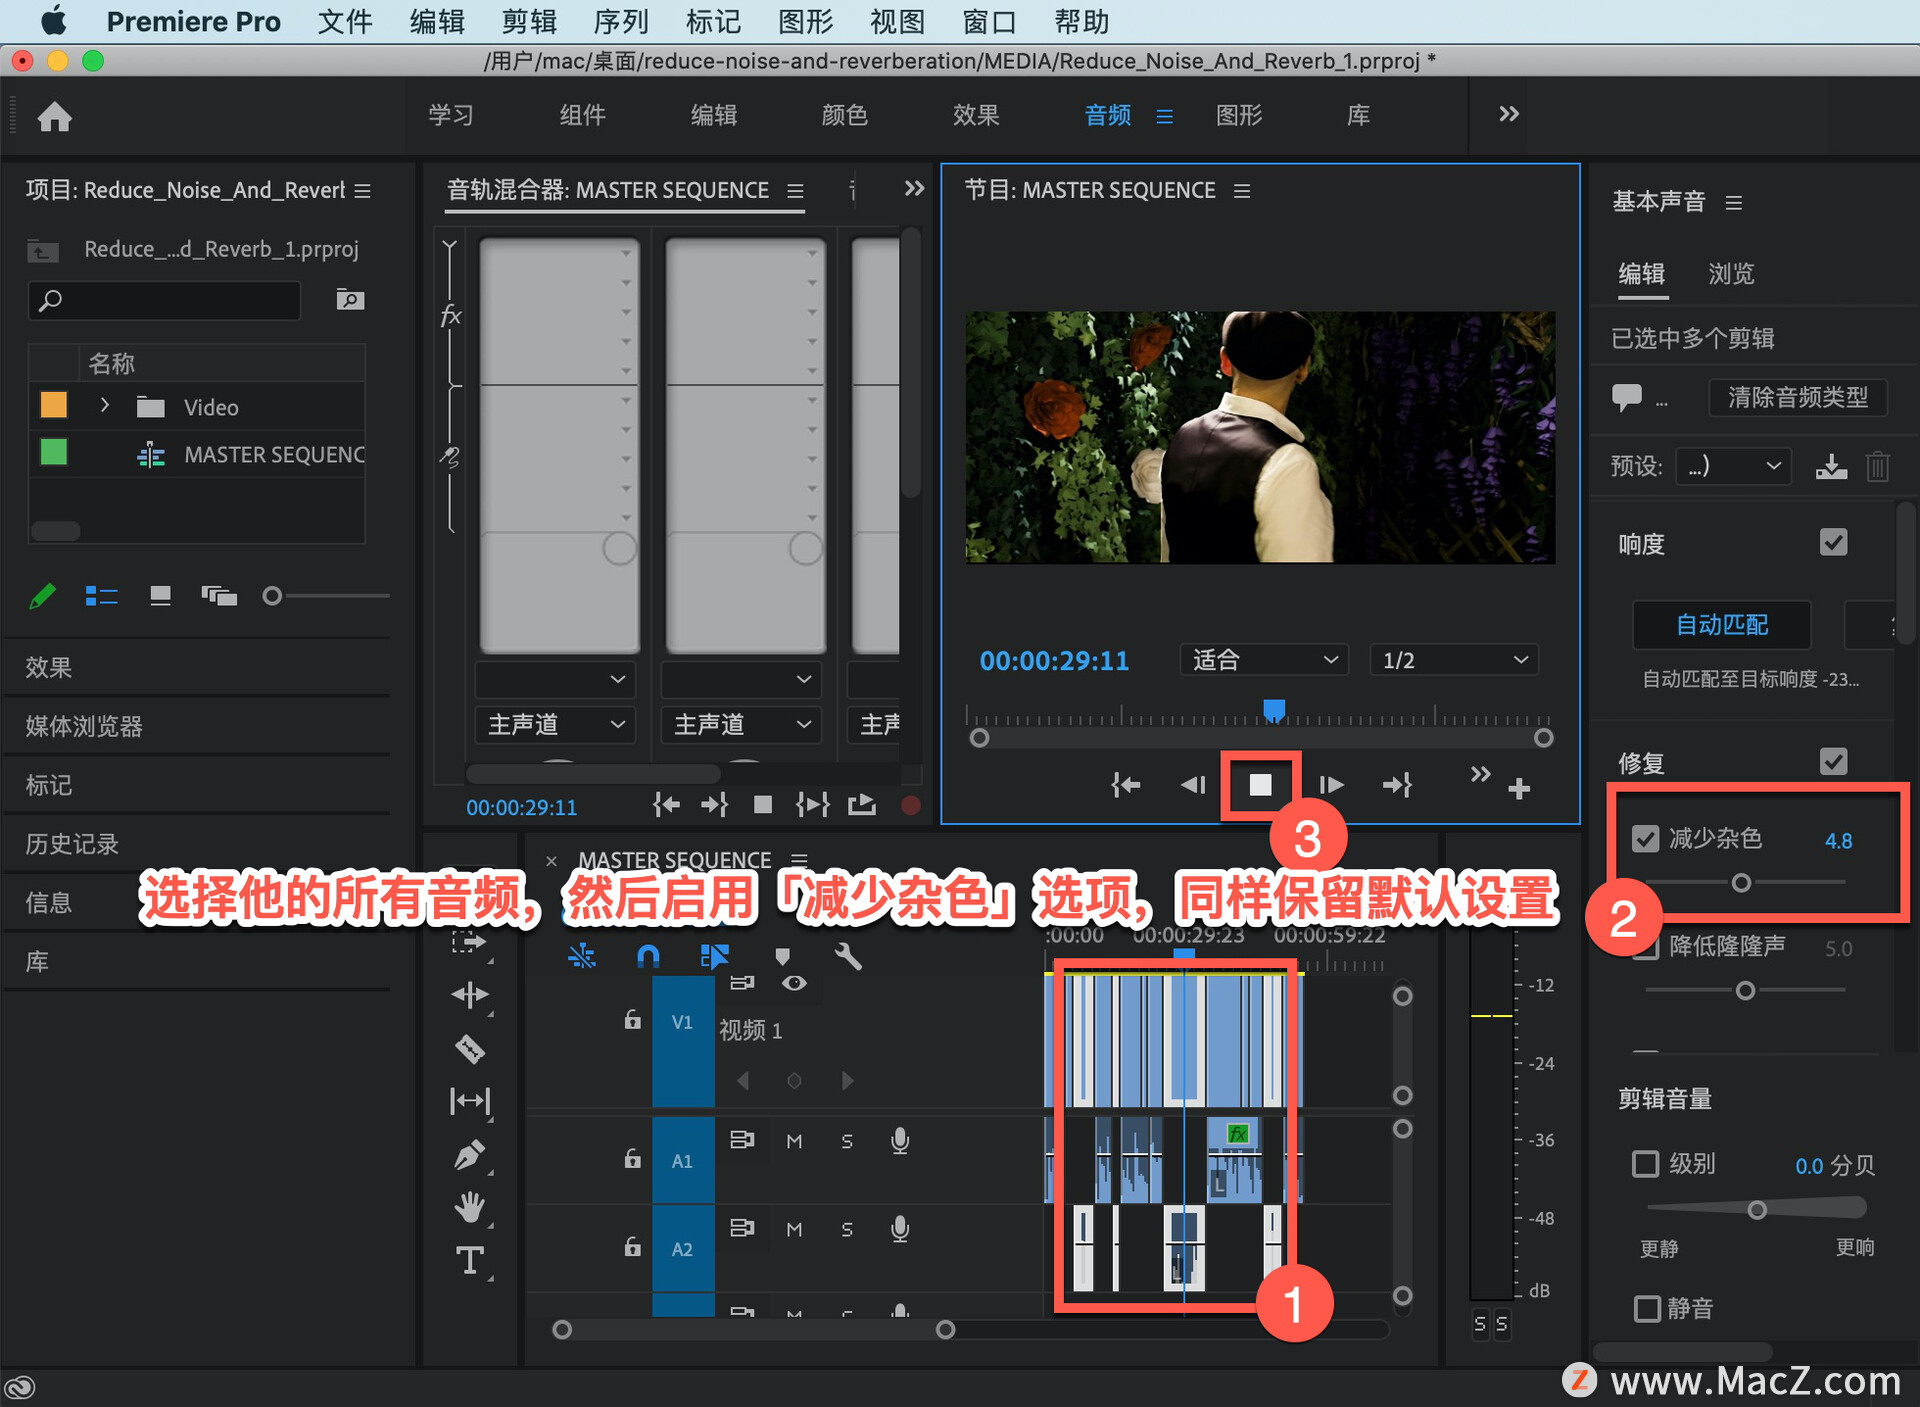The width and height of the screenshot is (1920, 1407).
Task: Click find-in-bin folder search icon
Action: tap(349, 299)
